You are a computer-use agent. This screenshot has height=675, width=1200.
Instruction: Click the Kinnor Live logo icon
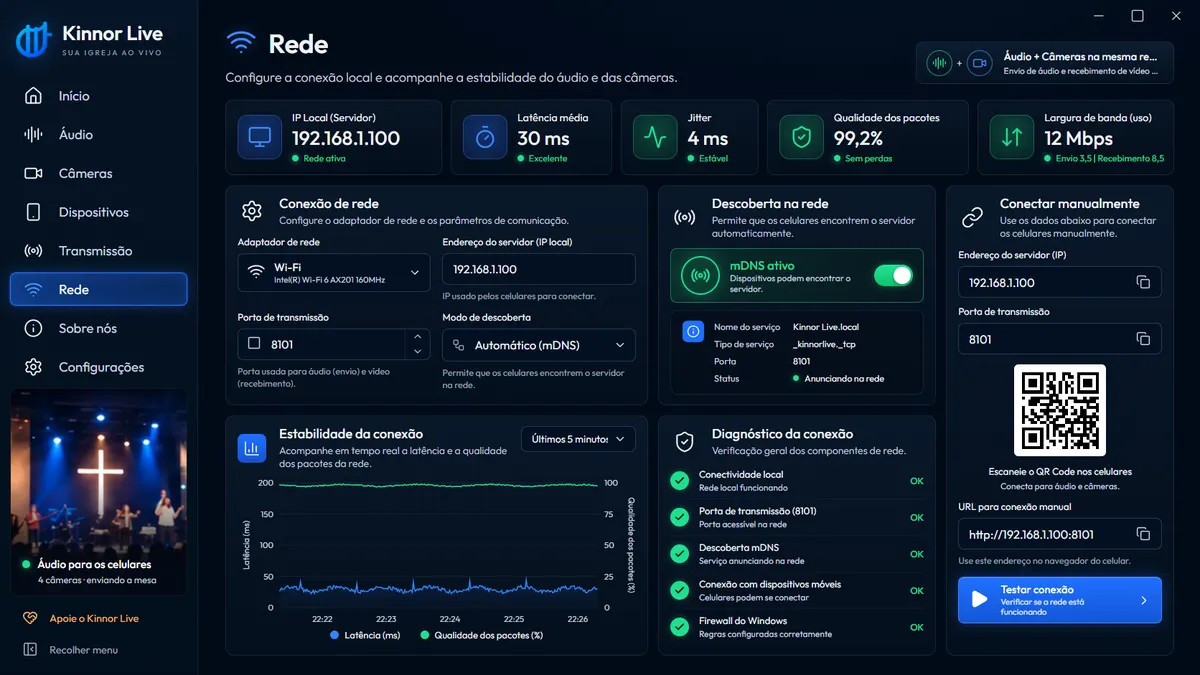click(33, 41)
